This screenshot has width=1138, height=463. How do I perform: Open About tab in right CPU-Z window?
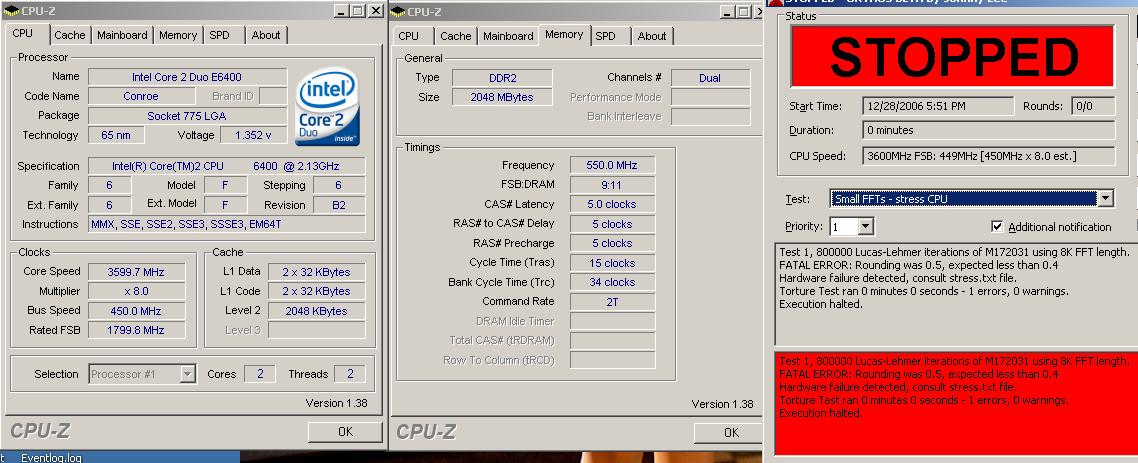[652, 36]
